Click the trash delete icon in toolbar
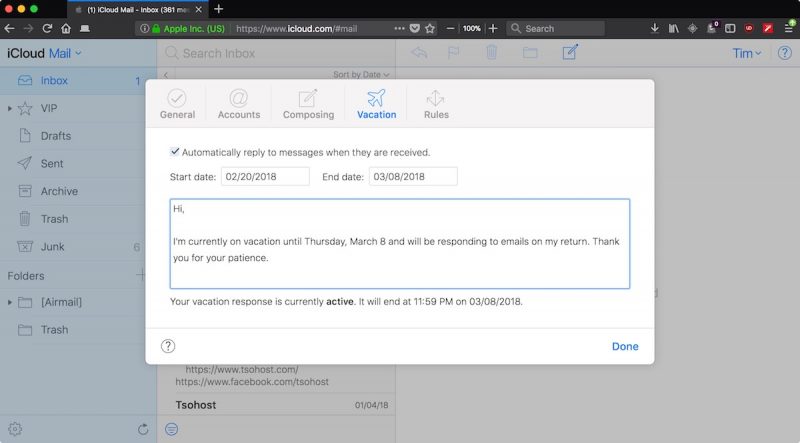 click(x=491, y=52)
